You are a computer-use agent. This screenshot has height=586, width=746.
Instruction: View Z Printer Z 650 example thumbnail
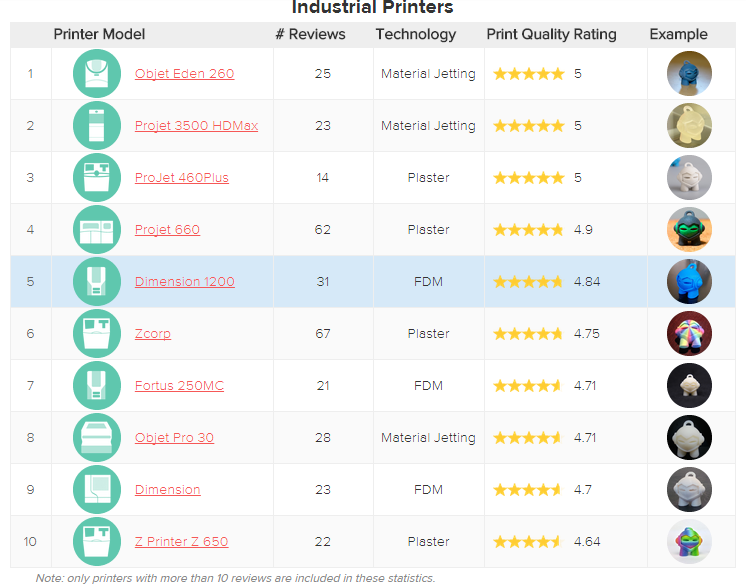pos(689,542)
